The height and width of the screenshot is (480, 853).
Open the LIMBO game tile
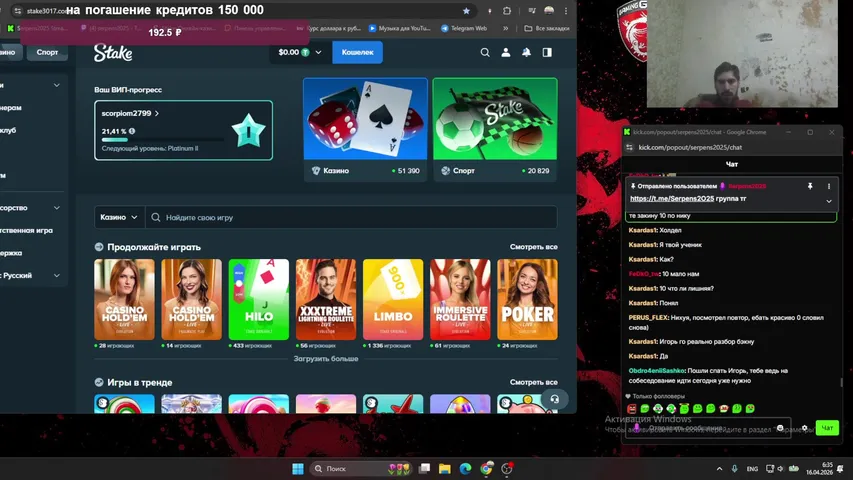pos(393,299)
